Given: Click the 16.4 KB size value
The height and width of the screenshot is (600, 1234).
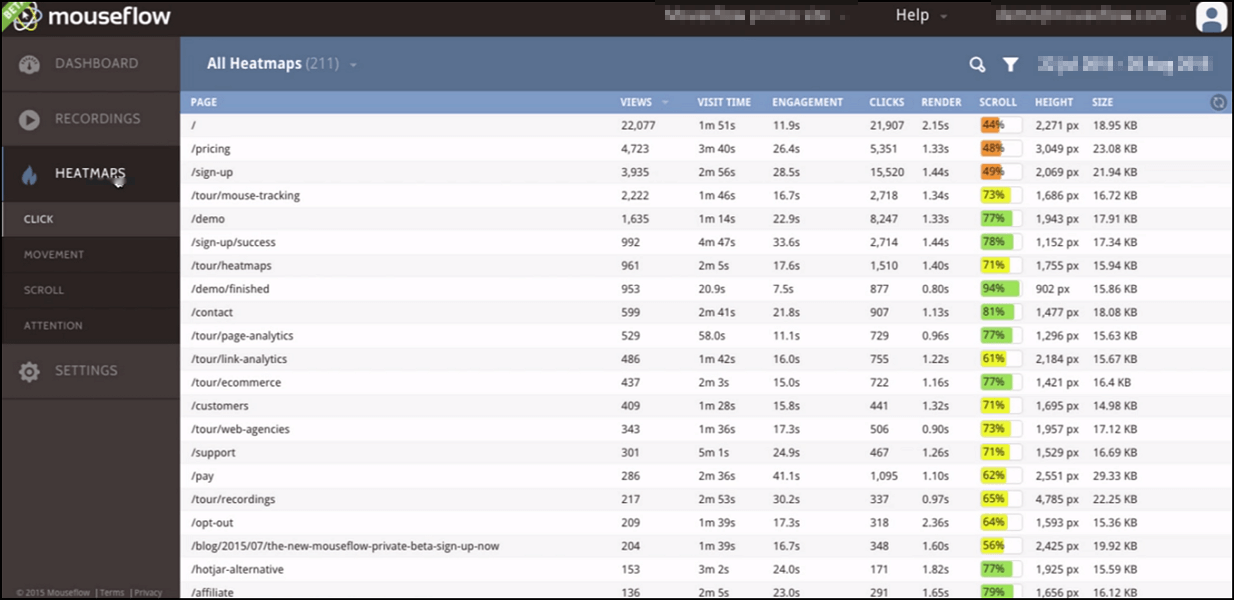Looking at the screenshot, I should click(x=1112, y=383).
